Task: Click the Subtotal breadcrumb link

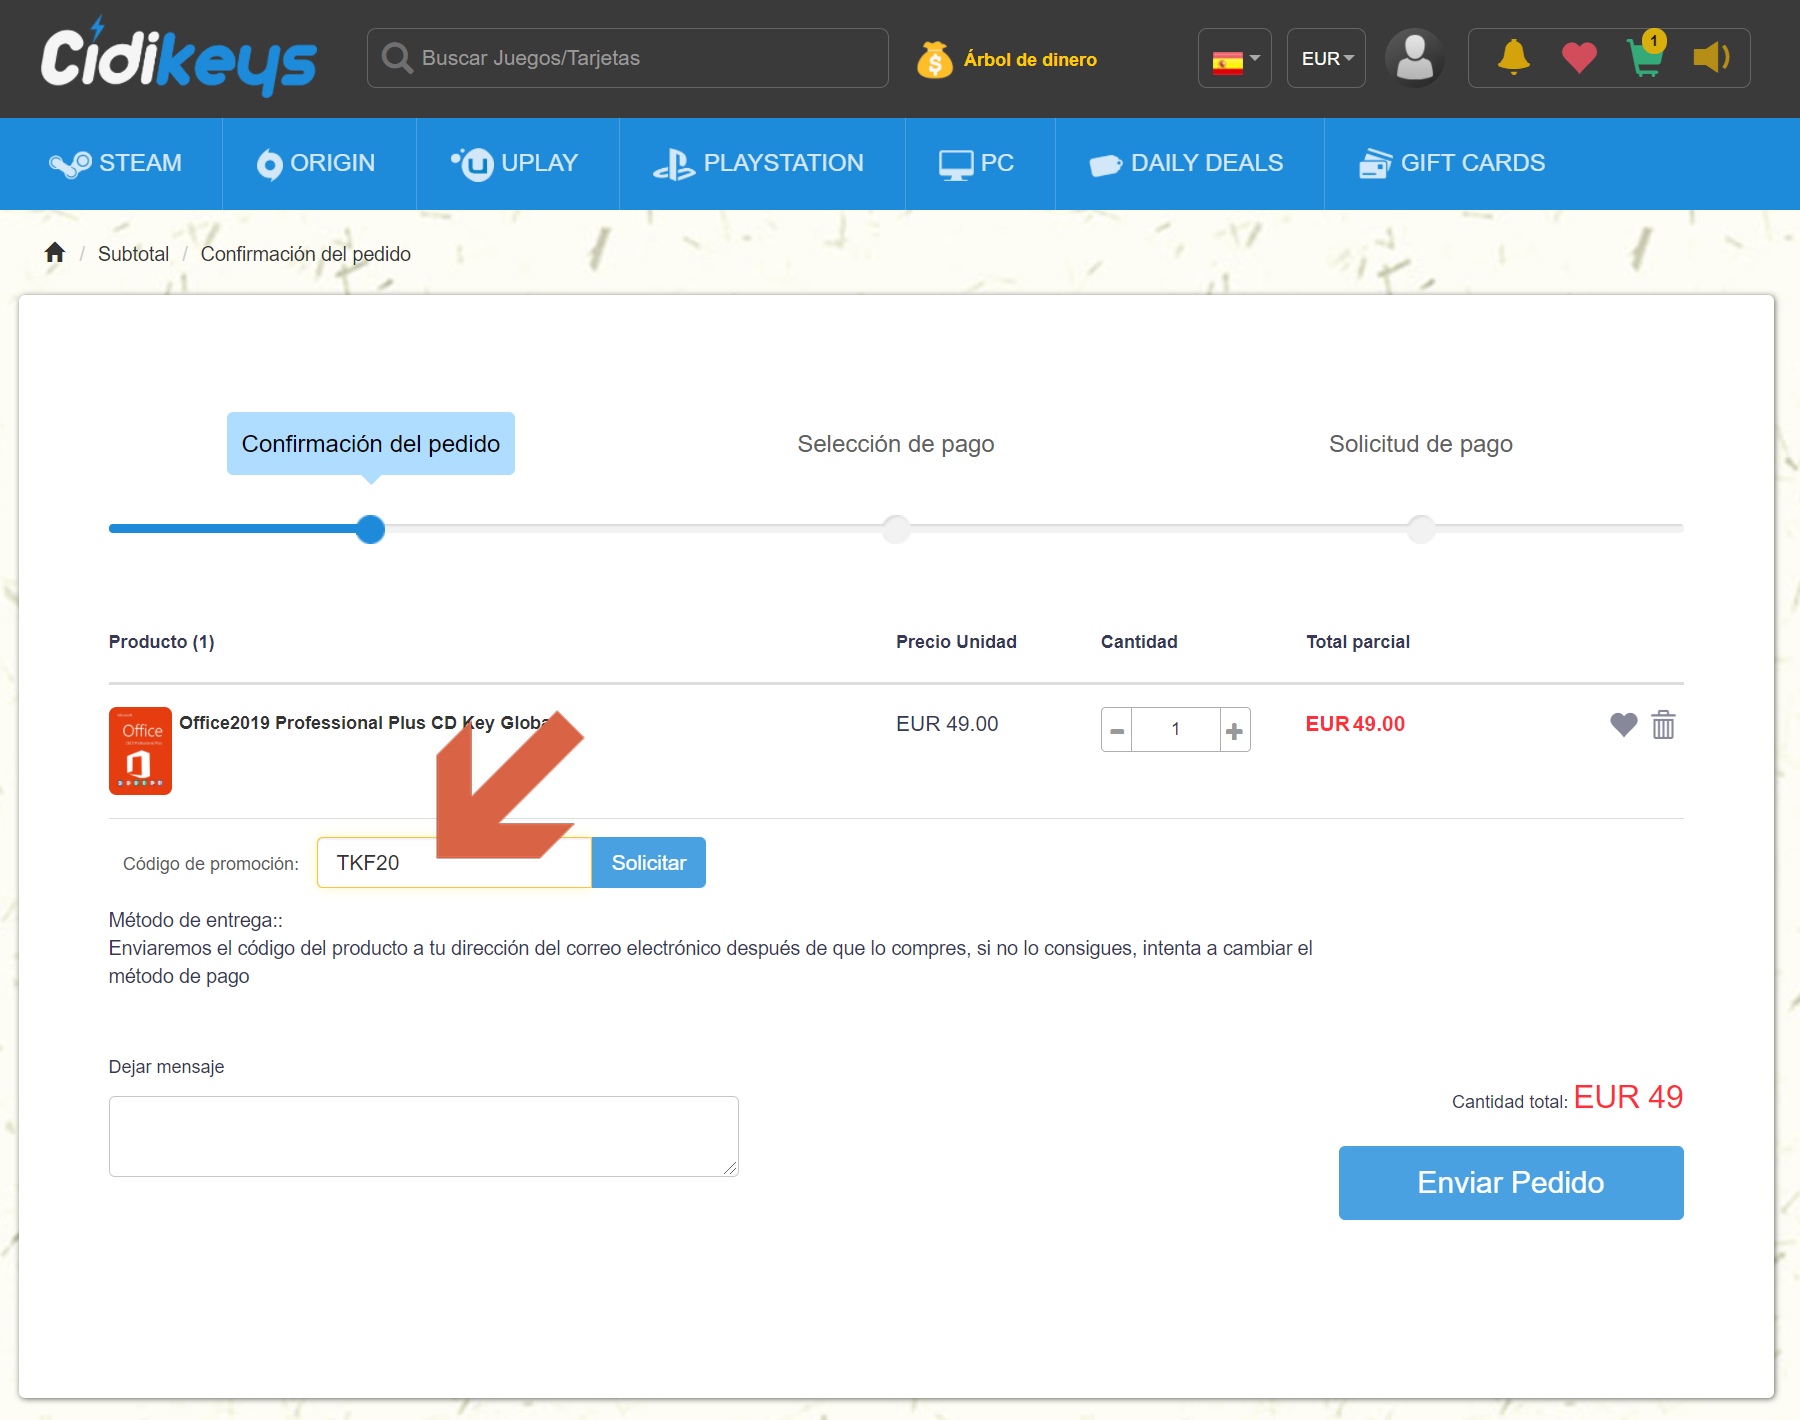Action: pyautogui.click(x=133, y=254)
